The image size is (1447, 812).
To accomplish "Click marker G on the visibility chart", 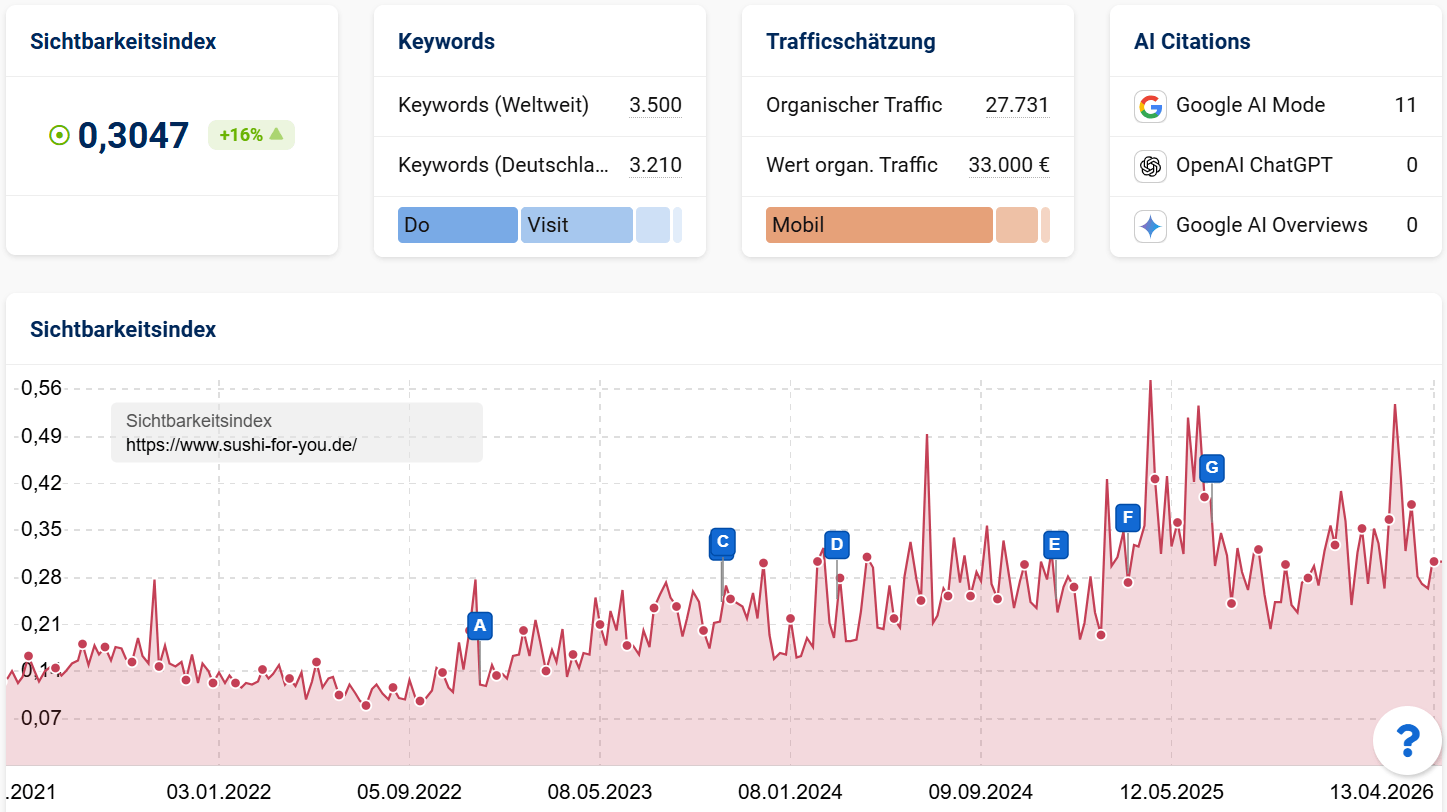I will [1210, 467].
